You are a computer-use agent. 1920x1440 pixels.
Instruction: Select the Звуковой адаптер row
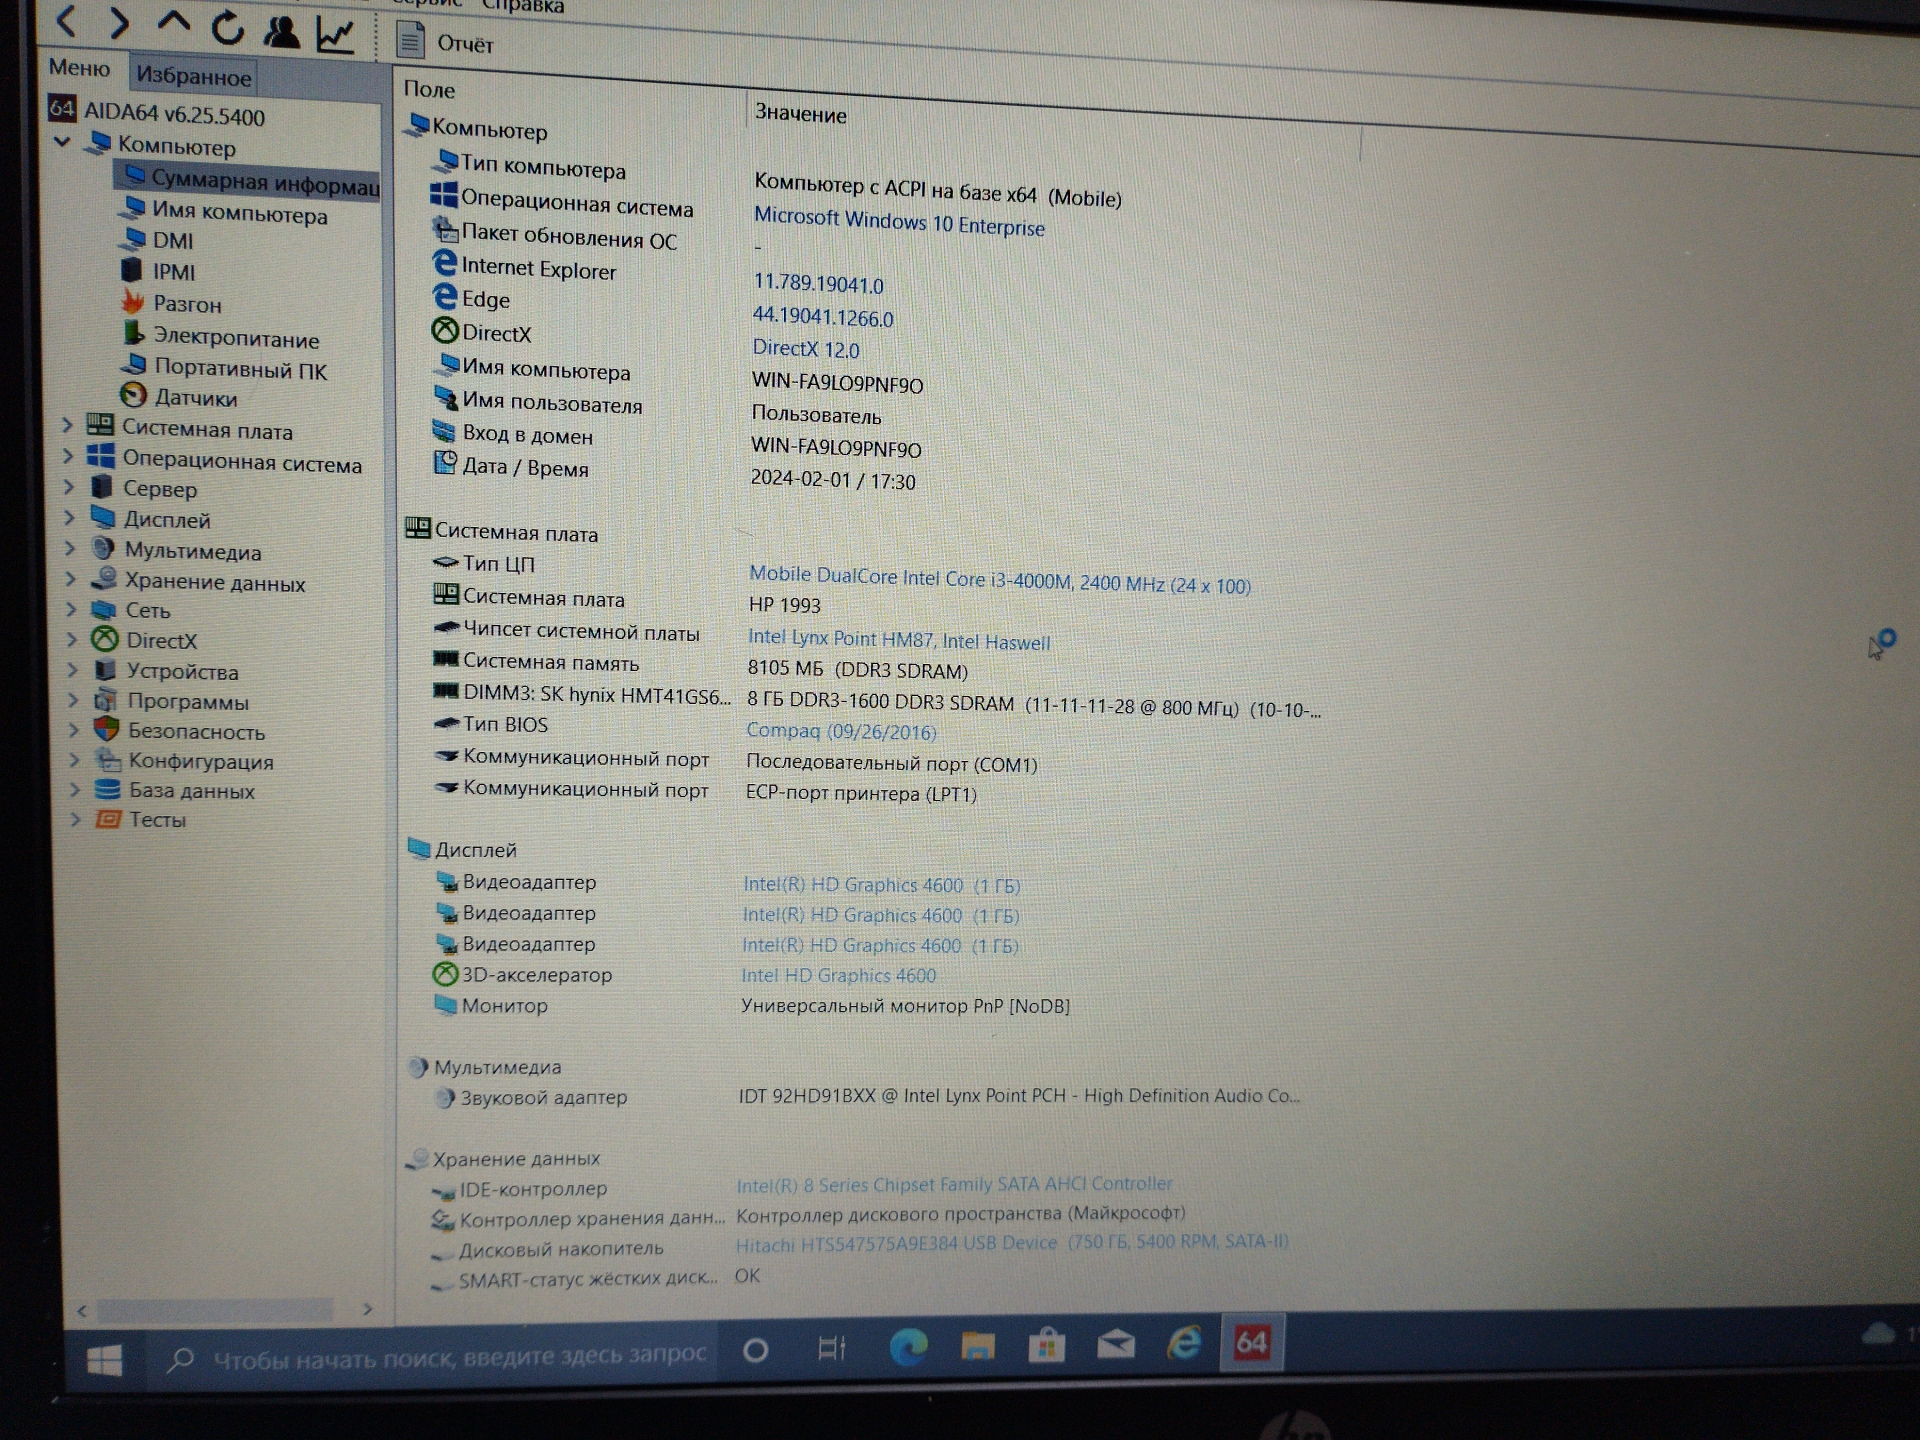click(867, 1096)
